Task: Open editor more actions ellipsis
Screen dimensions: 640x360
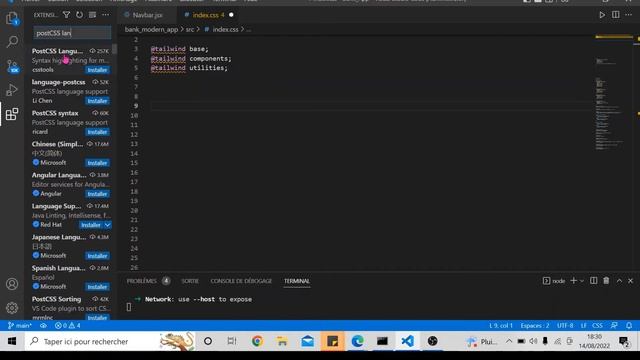Action: coord(629,15)
